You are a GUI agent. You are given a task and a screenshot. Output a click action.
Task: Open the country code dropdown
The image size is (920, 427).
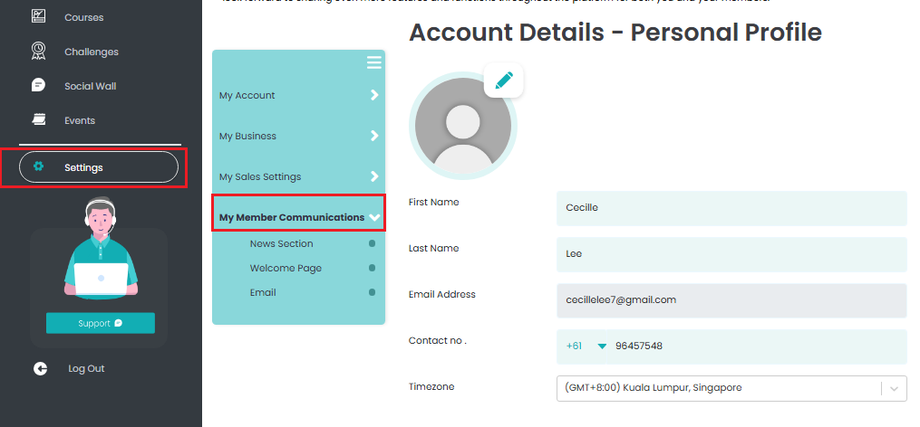point(602,347)
